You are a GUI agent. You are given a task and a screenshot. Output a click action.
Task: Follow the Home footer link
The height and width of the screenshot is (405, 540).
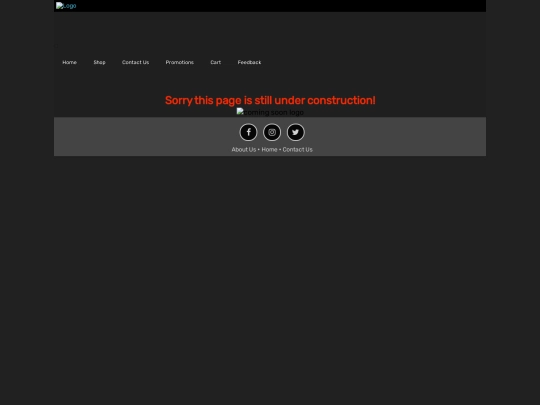click(x=269, y=149)
